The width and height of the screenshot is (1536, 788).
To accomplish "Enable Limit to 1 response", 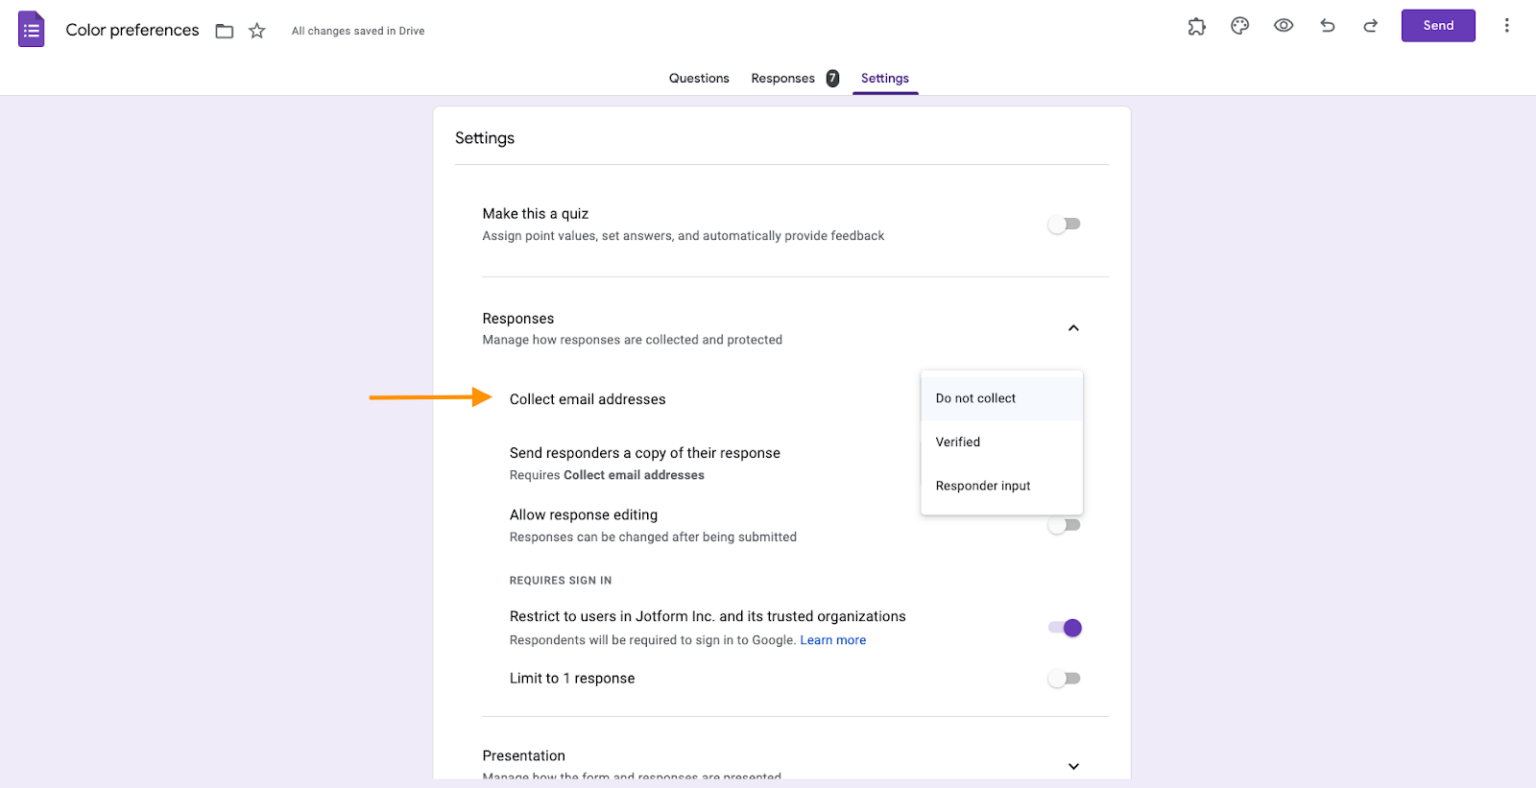I will [1063, 678].
